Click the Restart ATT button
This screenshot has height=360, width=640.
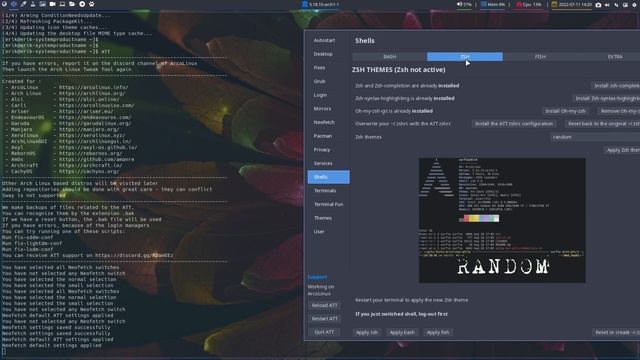coord(324,319)
